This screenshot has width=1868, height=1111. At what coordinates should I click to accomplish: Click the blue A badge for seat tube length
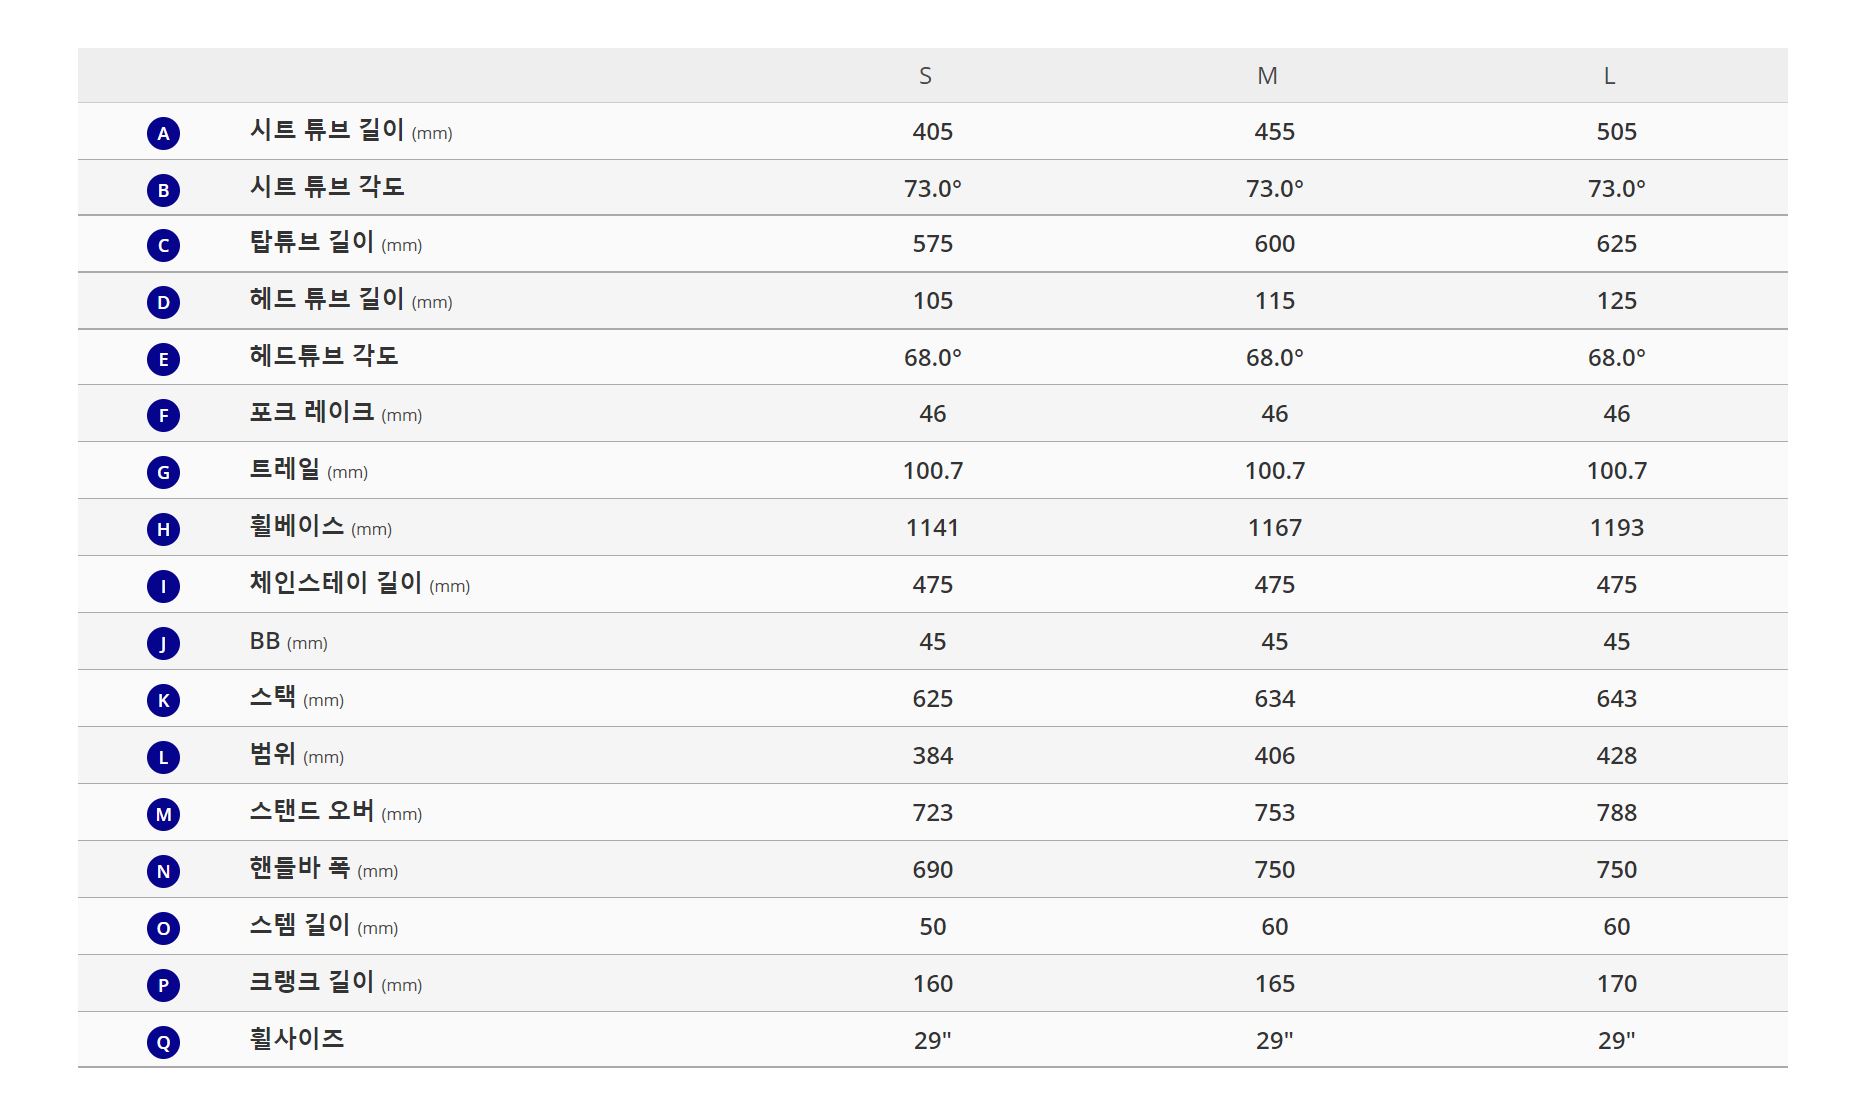tap(163, 133)
